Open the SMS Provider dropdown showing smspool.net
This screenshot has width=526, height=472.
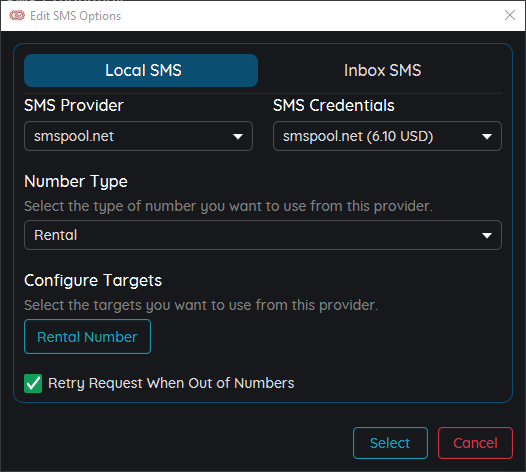[x=138, y=136]
